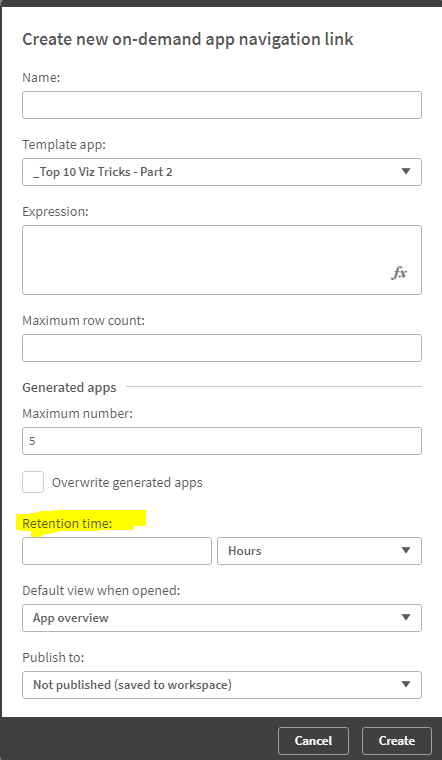Click the Publish to label

[x=53, y=657]
